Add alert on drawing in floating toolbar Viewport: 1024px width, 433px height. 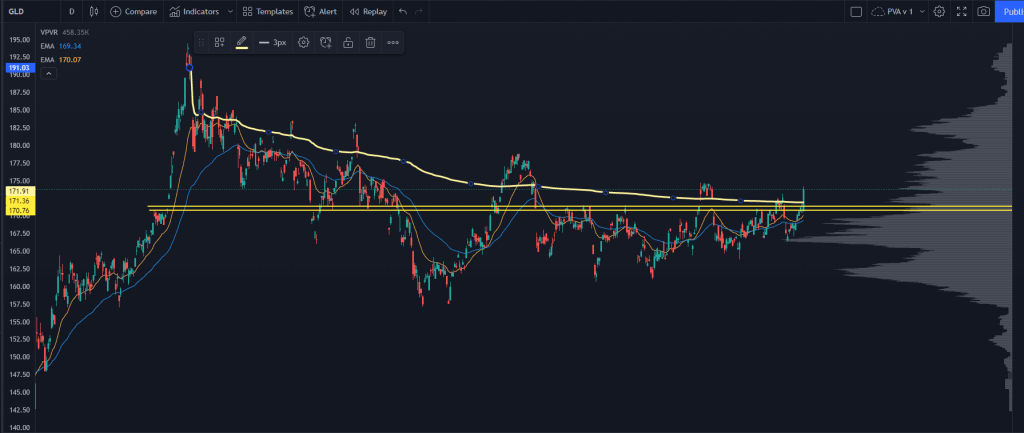pyautogui.click(x=326, y=42)
